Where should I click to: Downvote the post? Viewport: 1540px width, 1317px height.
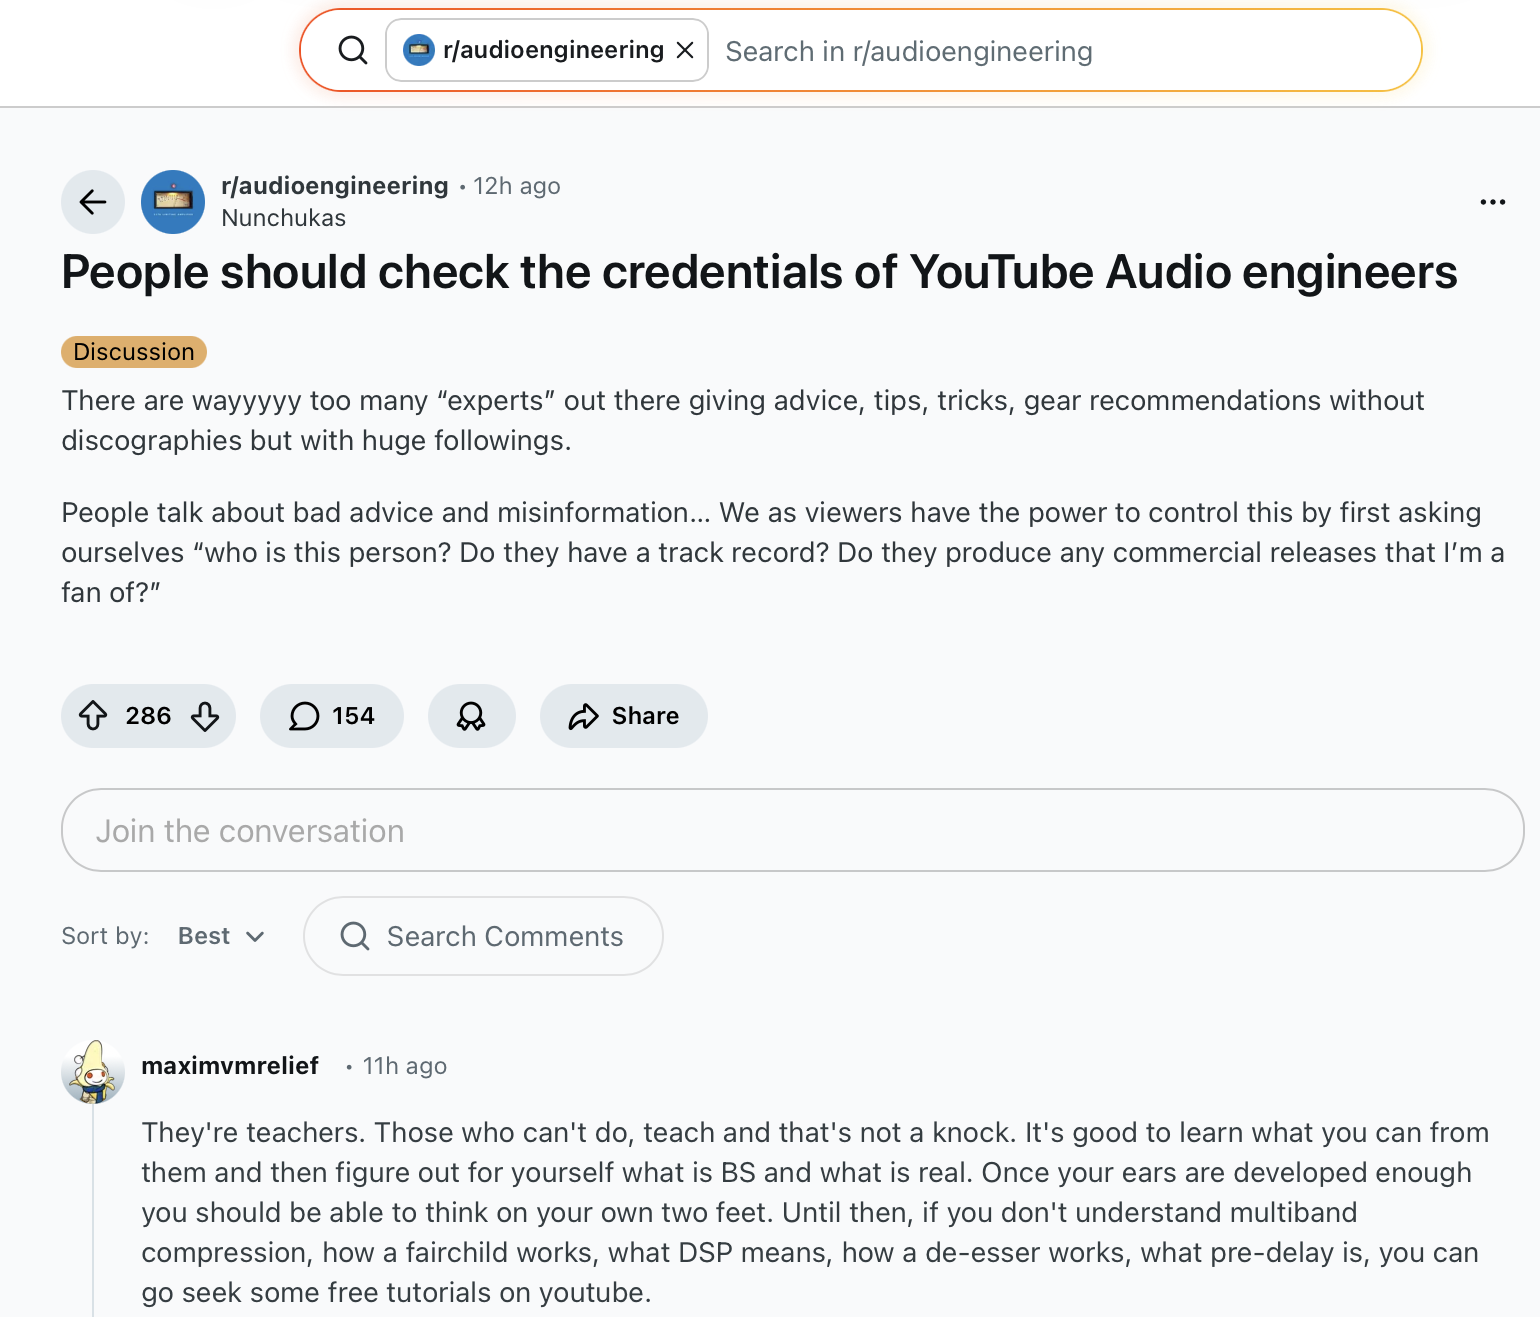click(205, 716)
